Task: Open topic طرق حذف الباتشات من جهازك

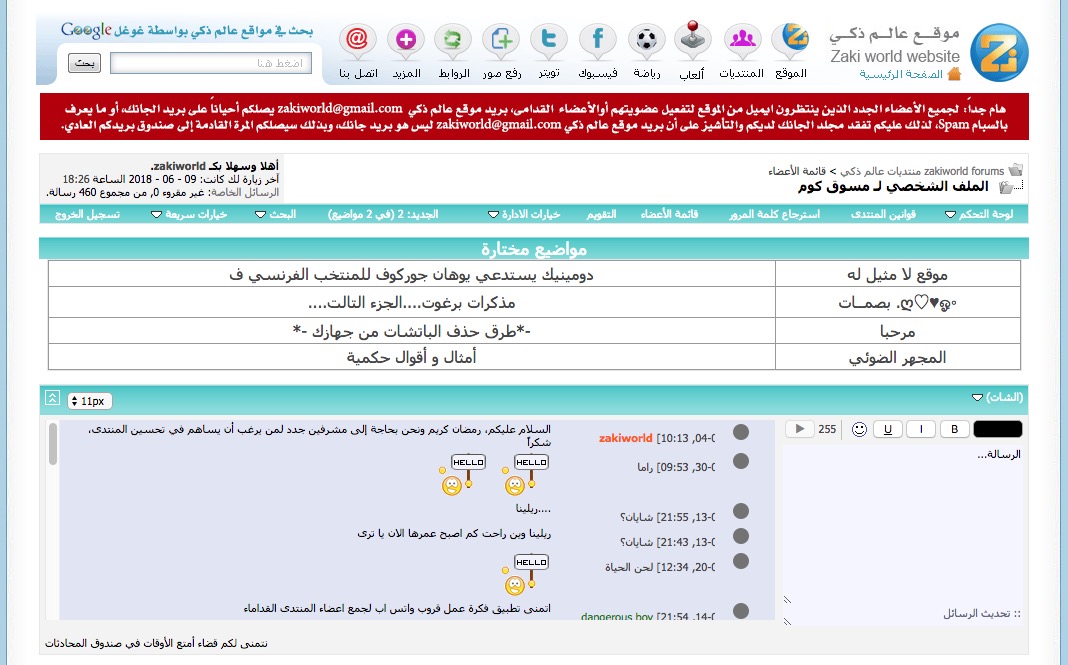Action: pos(411,331)
